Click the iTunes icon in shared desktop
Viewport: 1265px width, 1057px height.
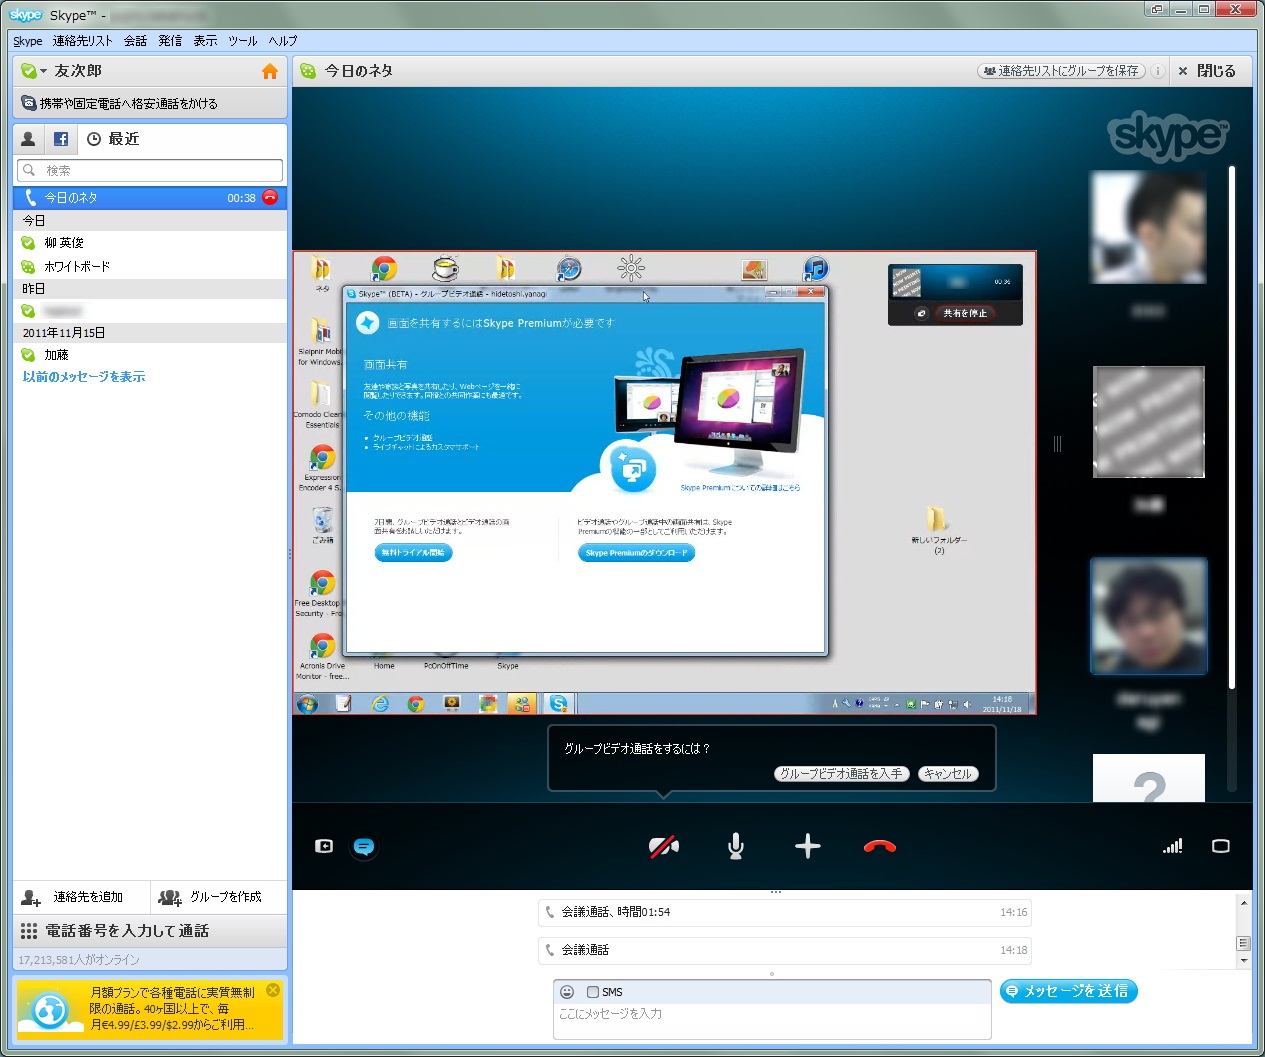[x=816, y=269]
